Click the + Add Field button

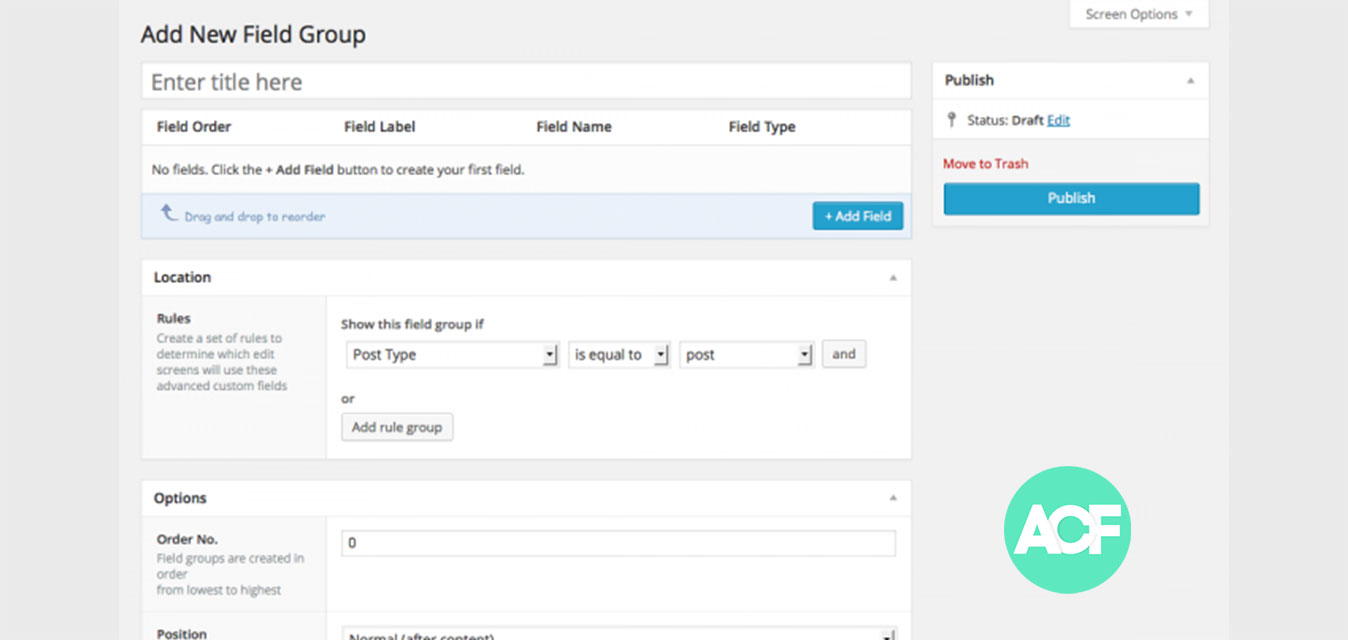857,215
